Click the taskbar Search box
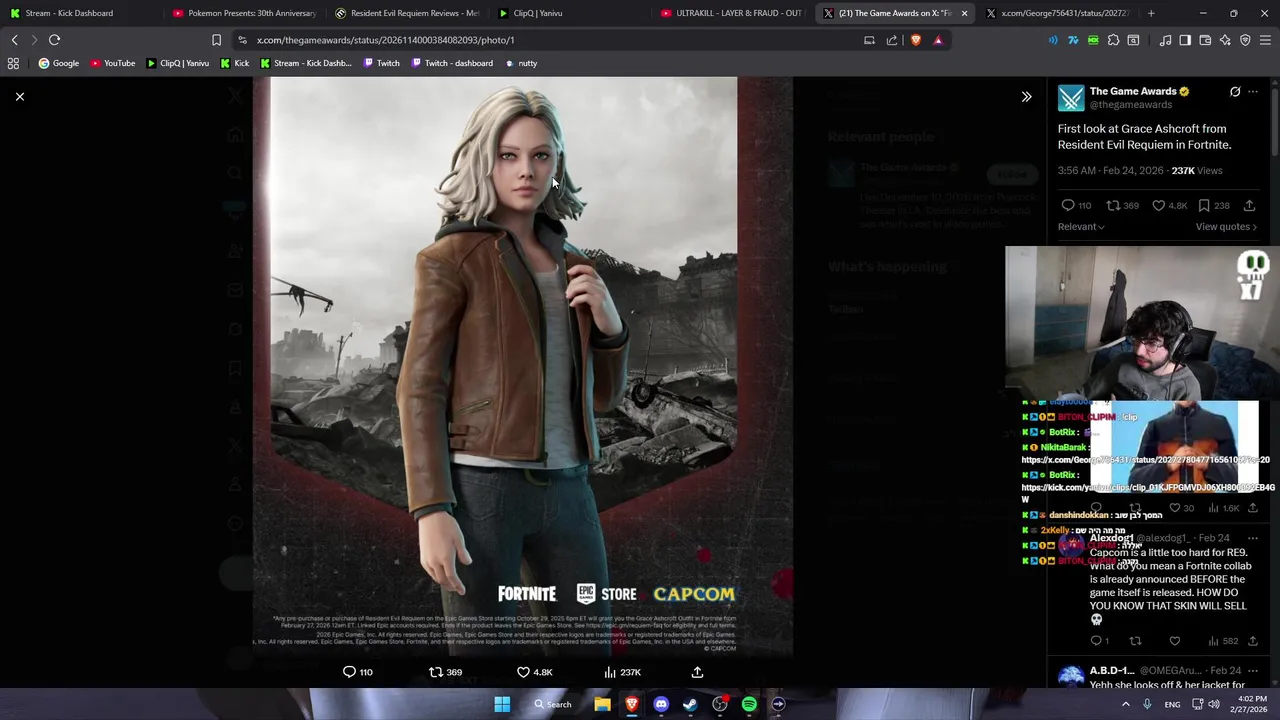 click(553, 704)
